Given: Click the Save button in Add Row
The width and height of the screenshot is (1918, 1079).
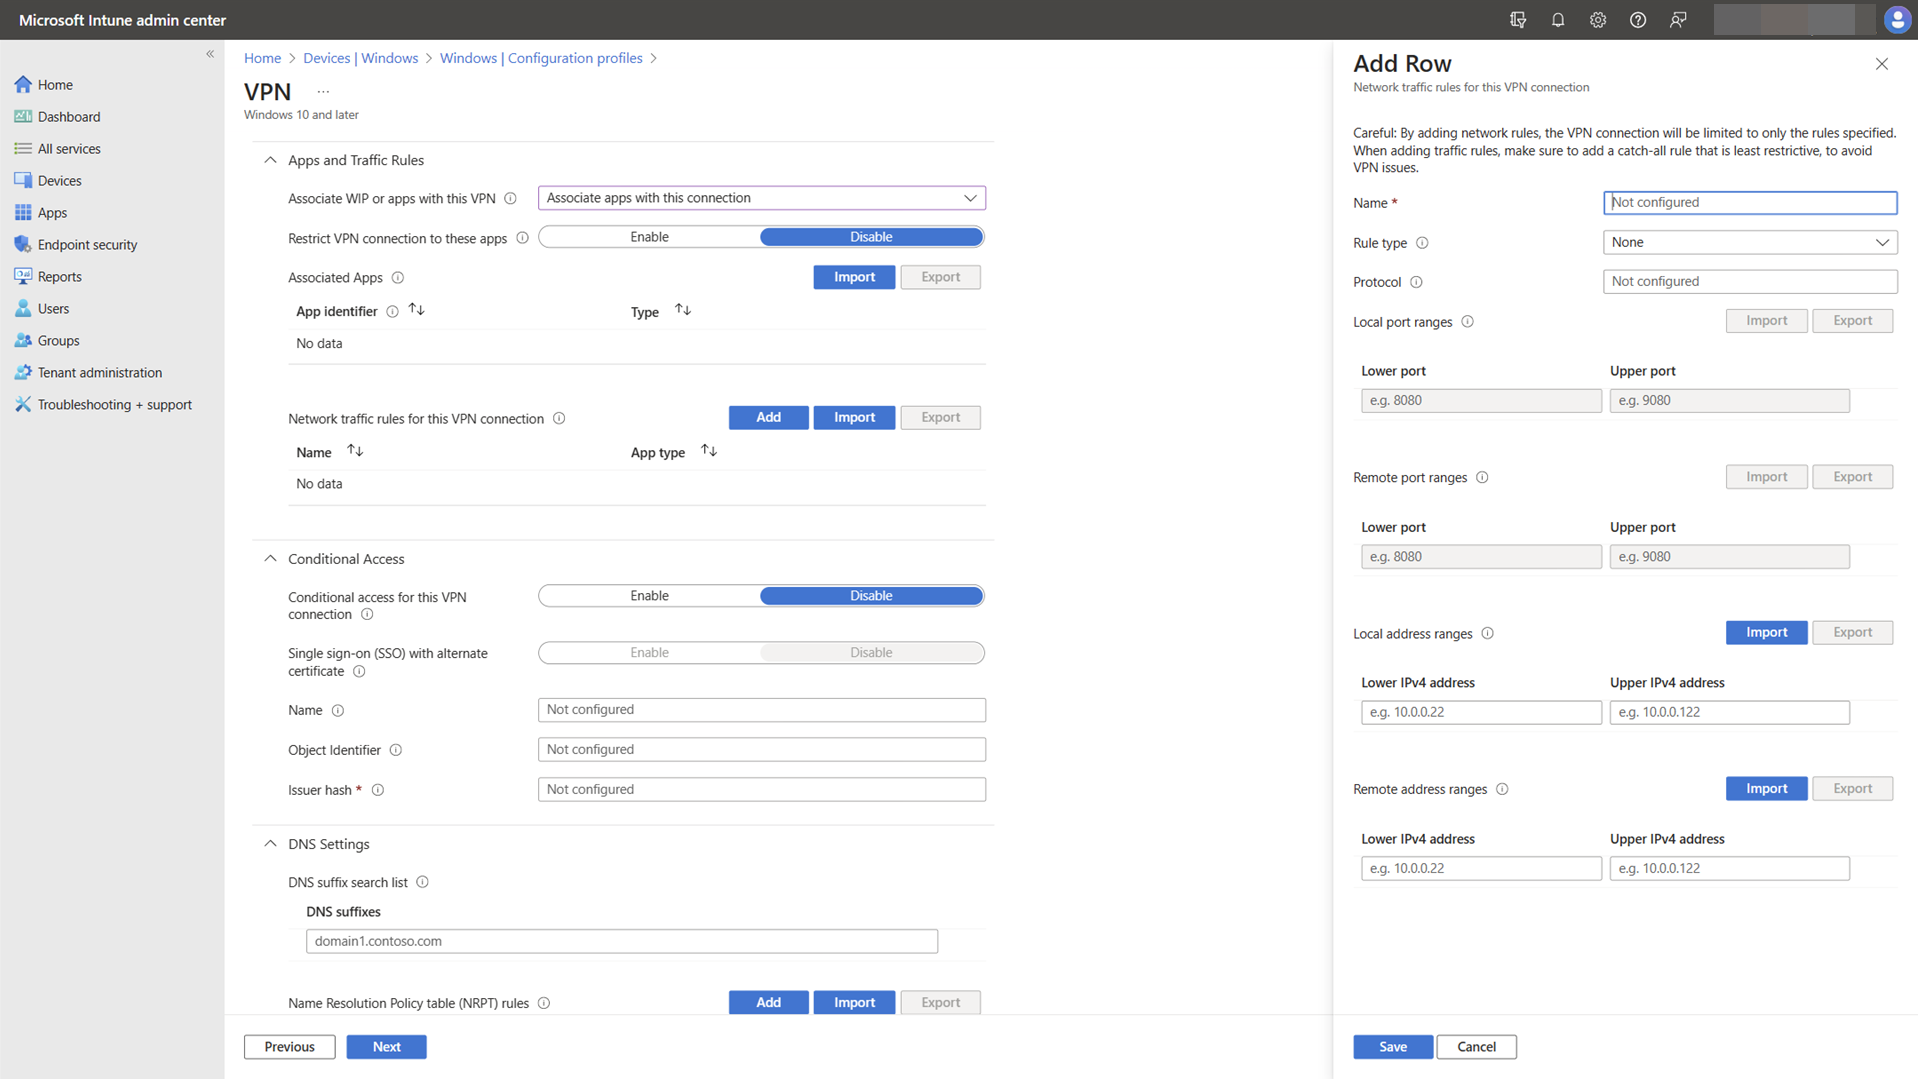Looking at the screenshot, I should click(x=1392, y=1046).
